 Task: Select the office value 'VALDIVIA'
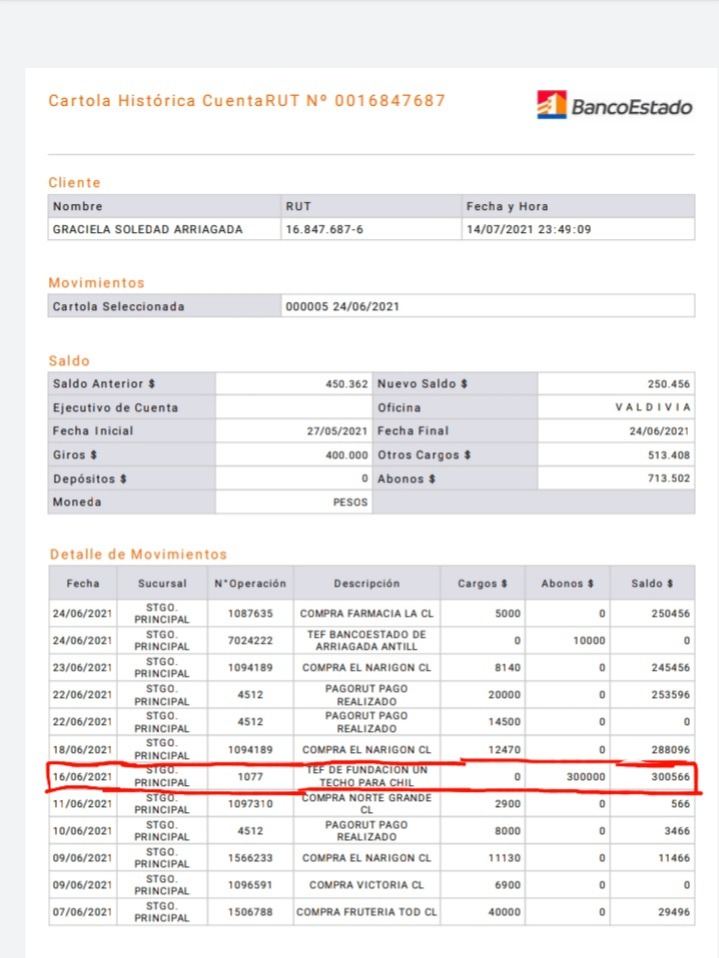652,408
